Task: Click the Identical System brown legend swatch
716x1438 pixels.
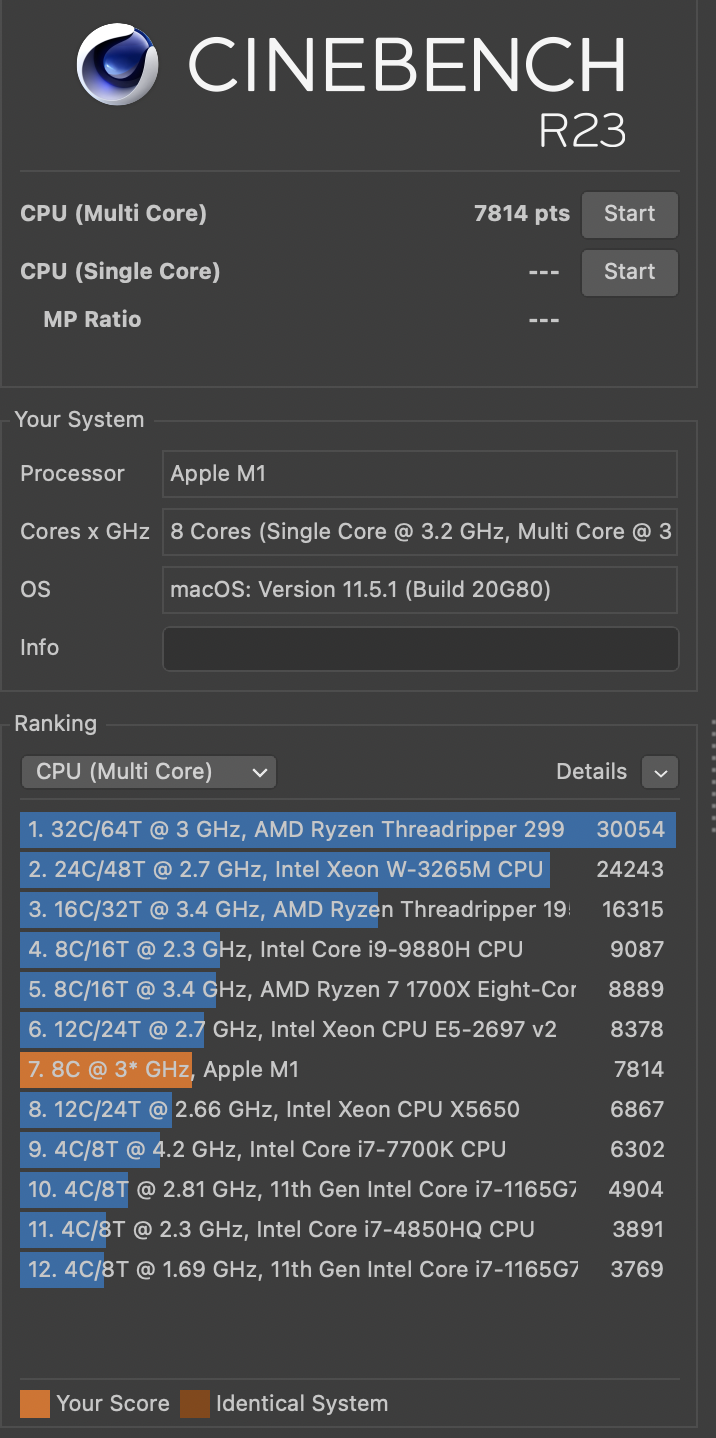Action: (195, 1403)
